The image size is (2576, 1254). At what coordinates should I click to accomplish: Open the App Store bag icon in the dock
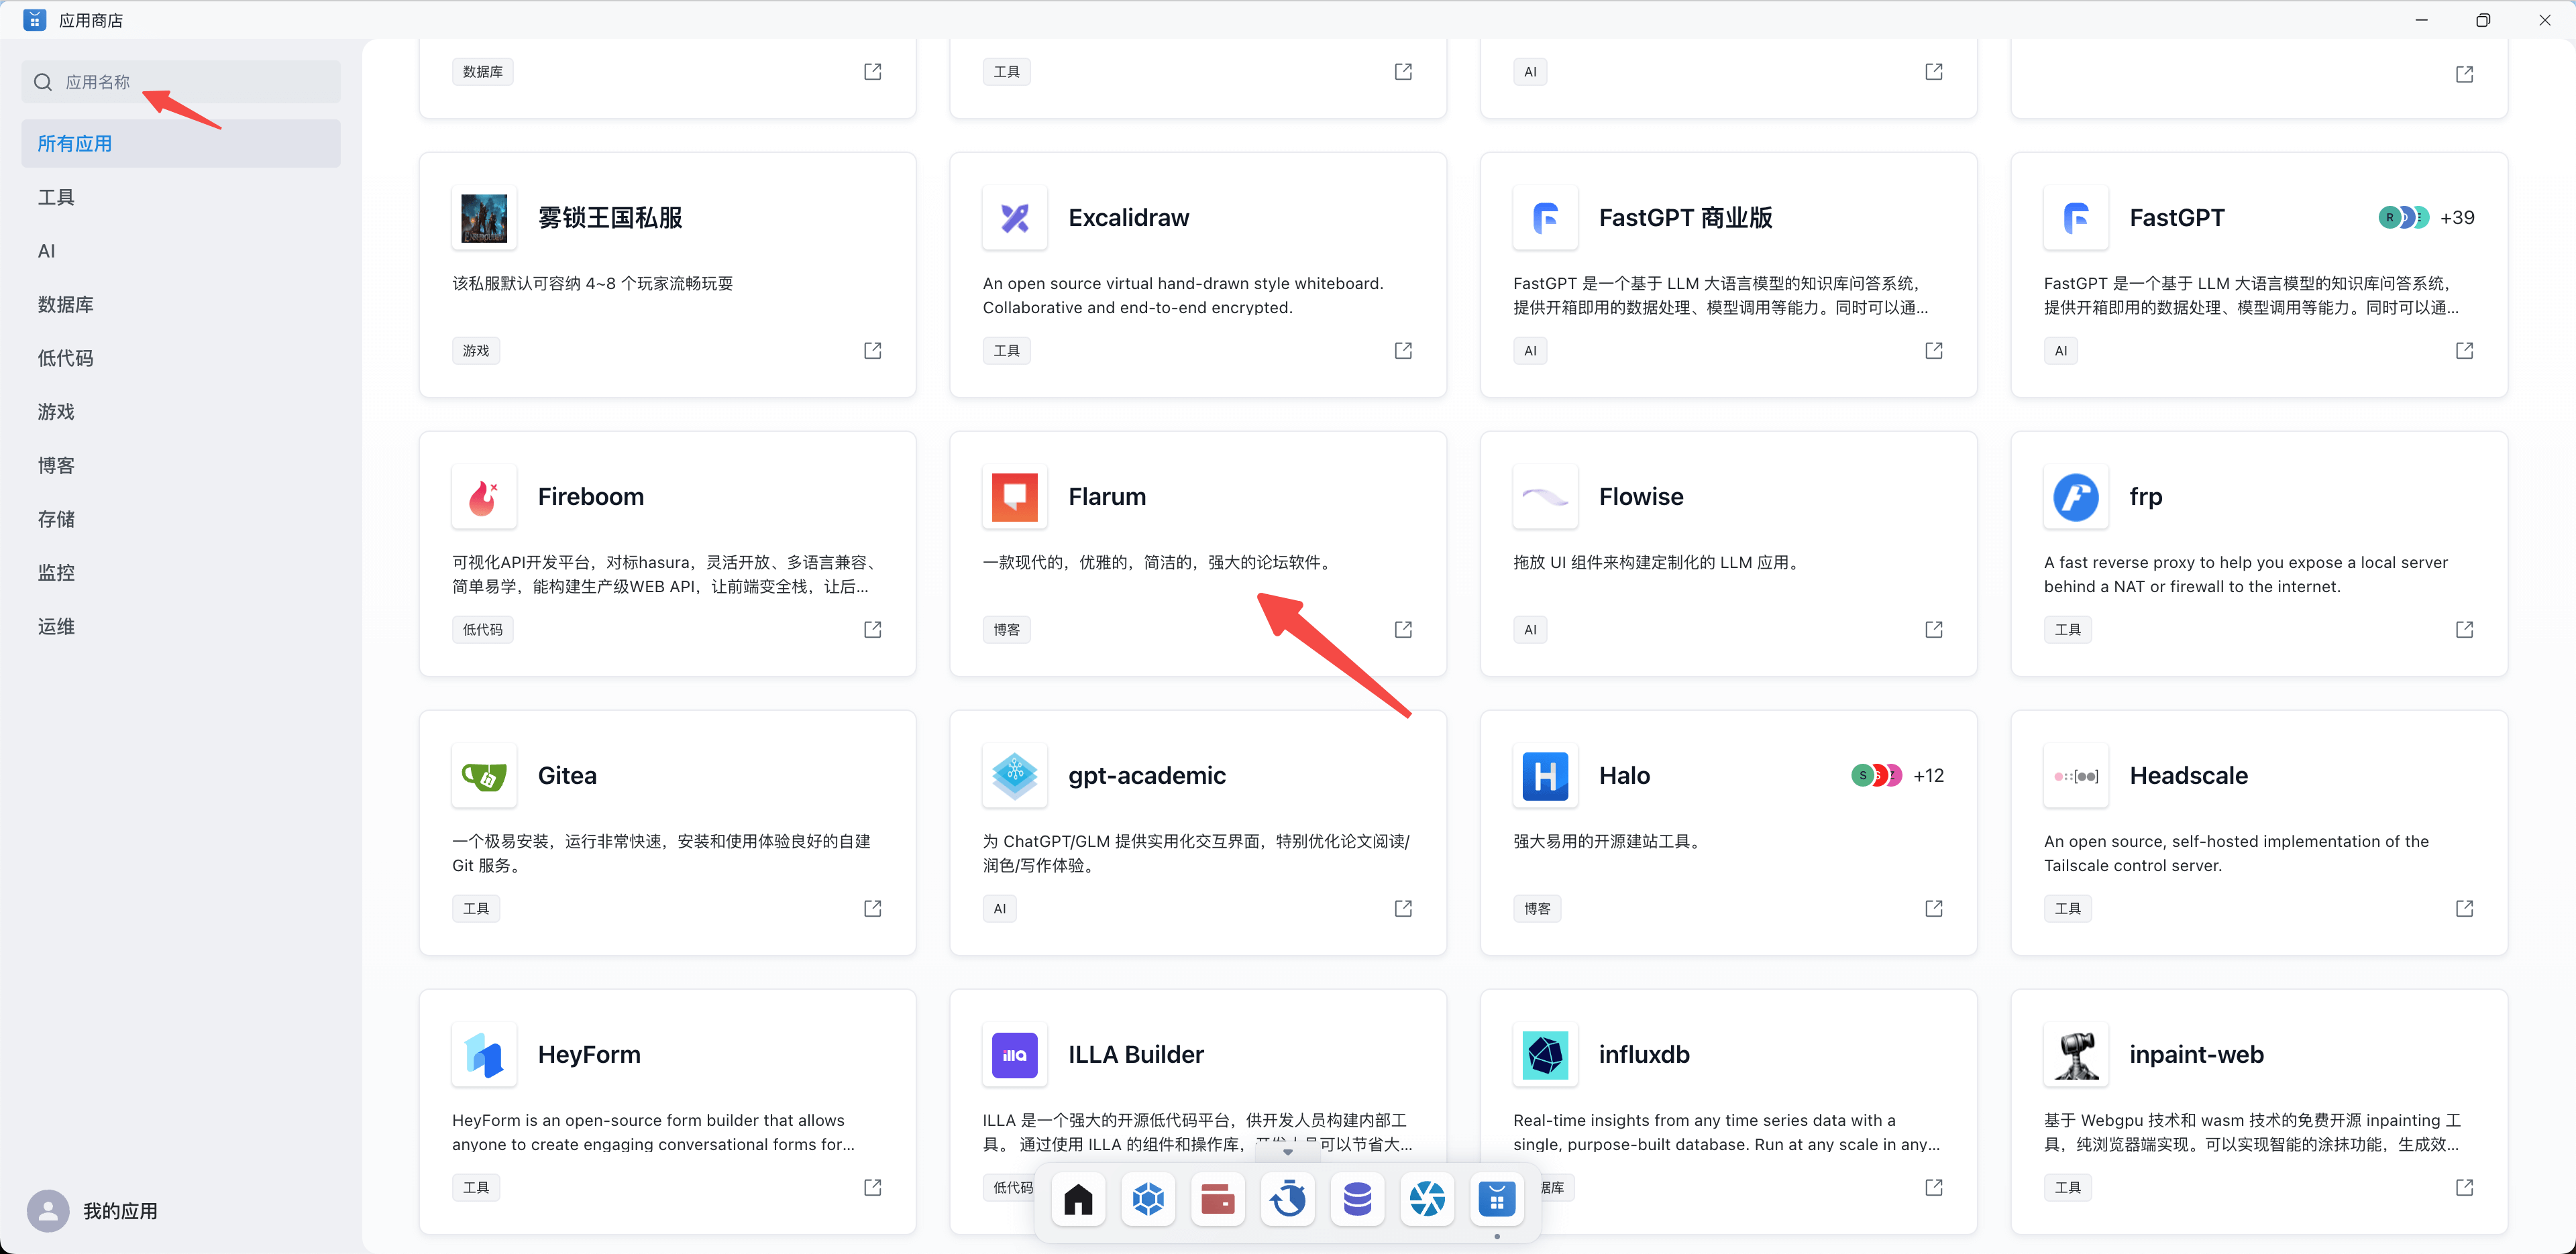pyautogui.click(x=1497, y=1198)
